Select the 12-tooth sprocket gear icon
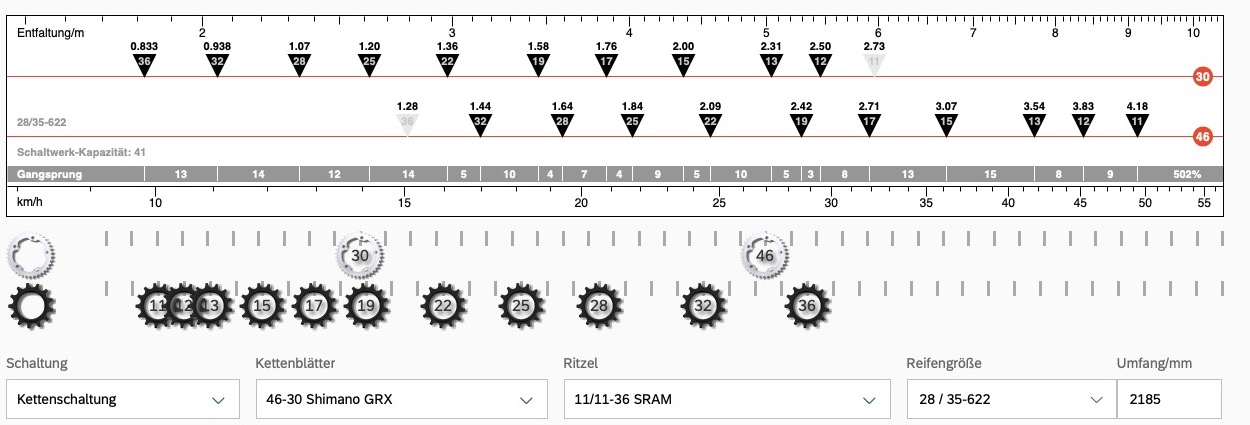This screenshot has width=1250, height=425. point(183,306)
